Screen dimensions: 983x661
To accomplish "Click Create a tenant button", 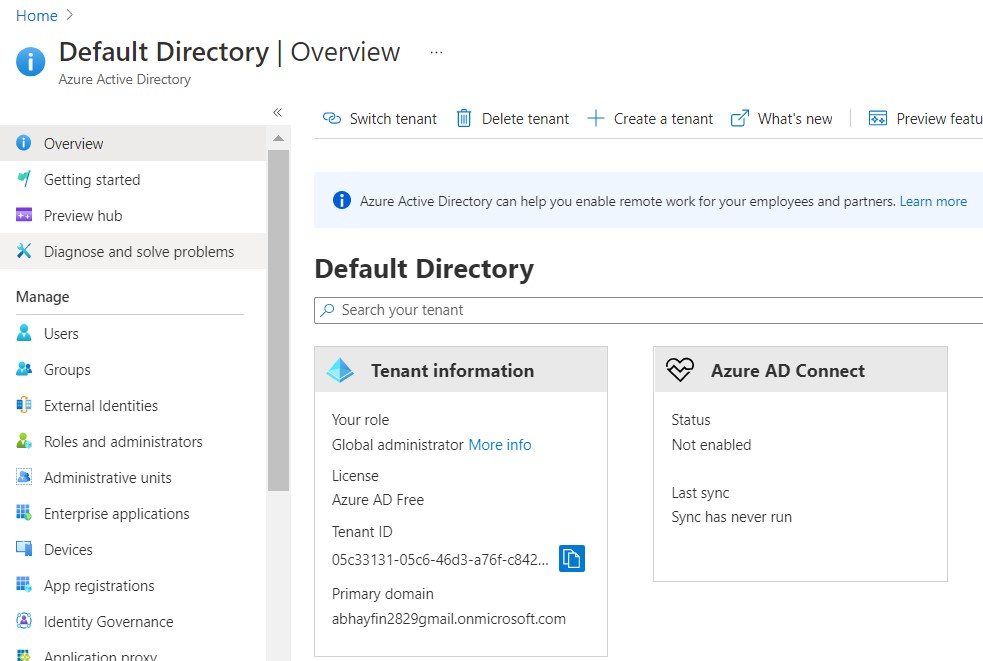I will [650, 118].
